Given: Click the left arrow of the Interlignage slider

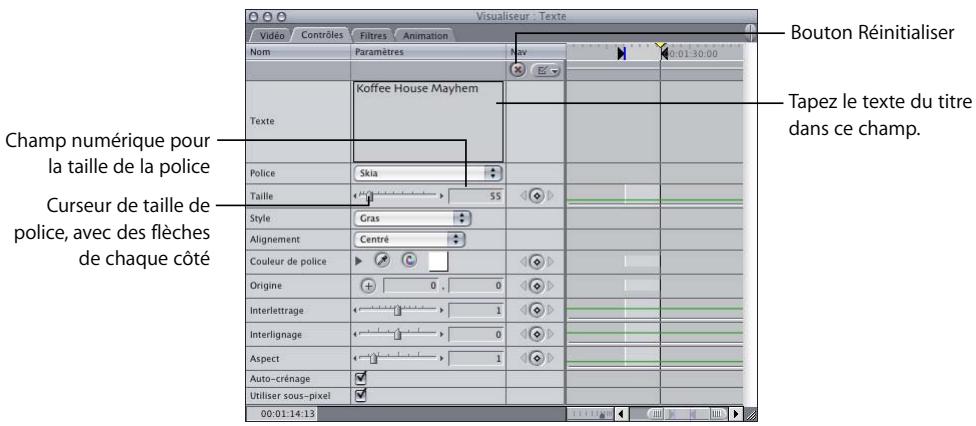Looking at the screenshot, I should (355, 334).
